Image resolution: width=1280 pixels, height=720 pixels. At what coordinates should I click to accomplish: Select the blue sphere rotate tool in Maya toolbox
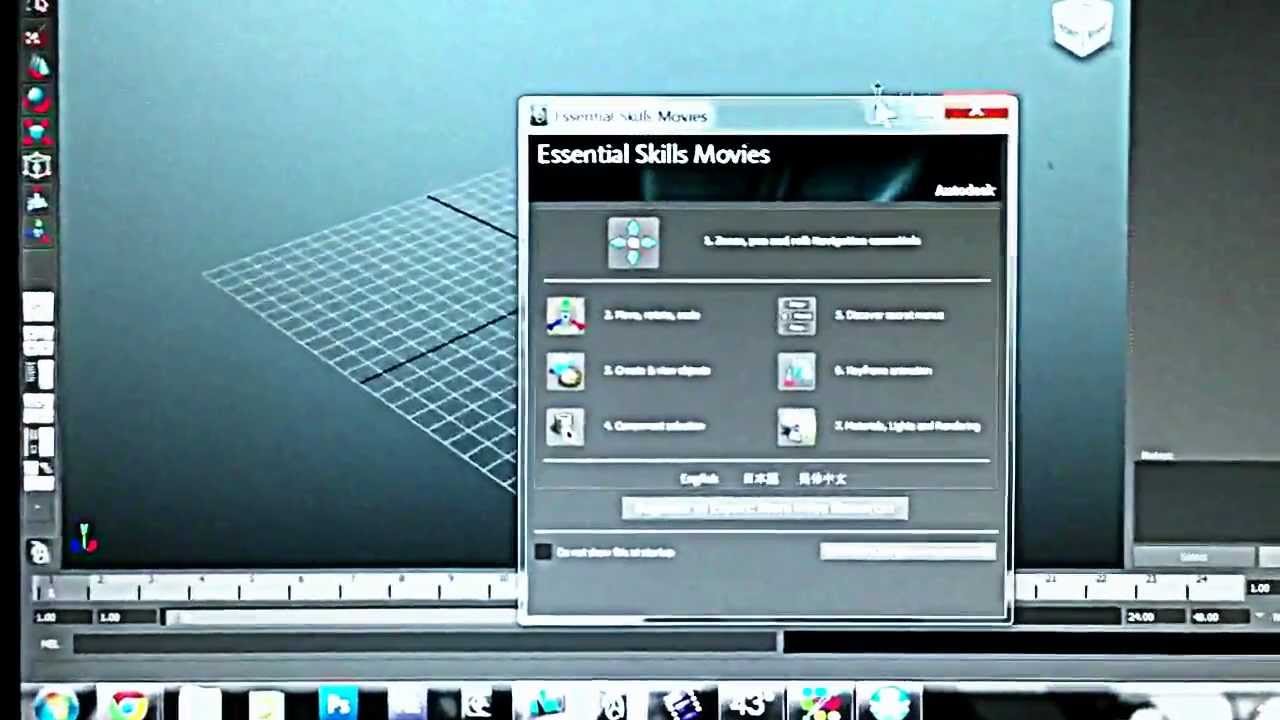click(x=36, y=98)
